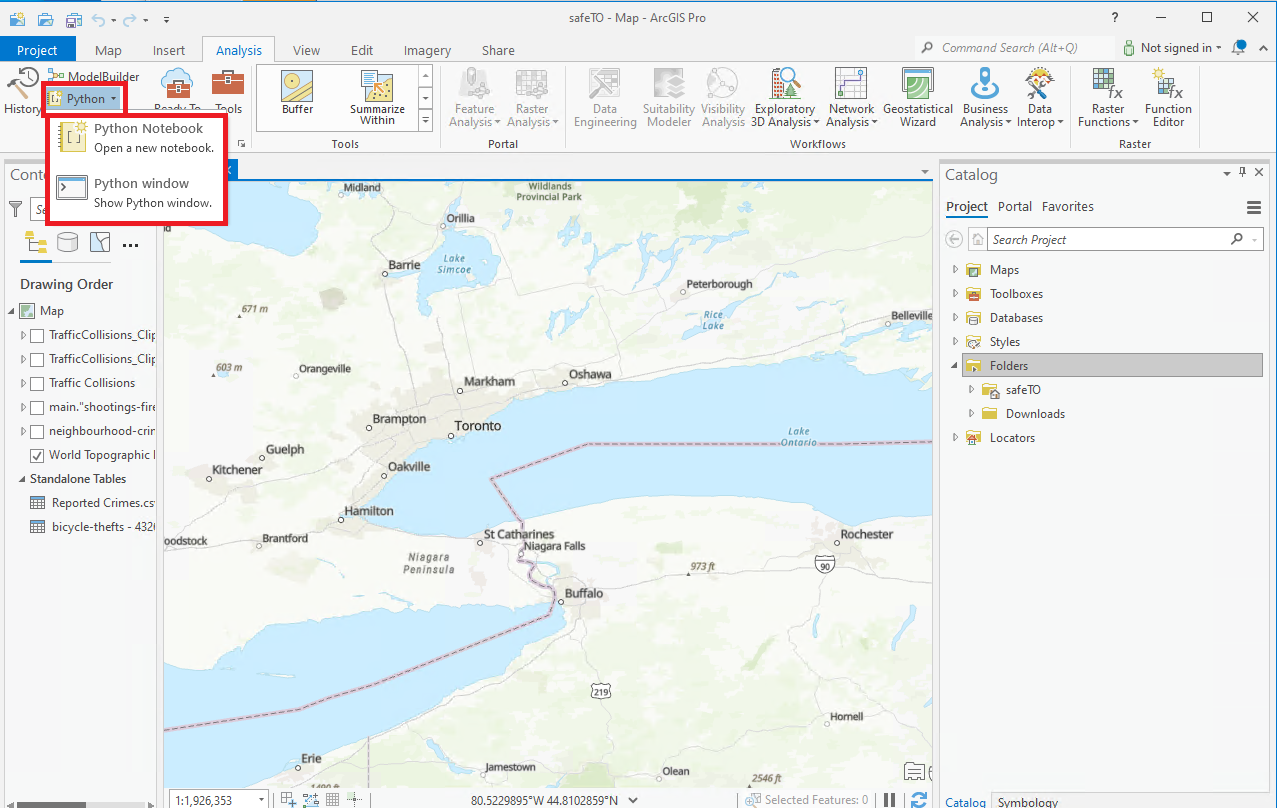Switch Catalog pane to Favorites tab
The width and height of the screenshot is (1280, 808).
tap(1068, 206)
